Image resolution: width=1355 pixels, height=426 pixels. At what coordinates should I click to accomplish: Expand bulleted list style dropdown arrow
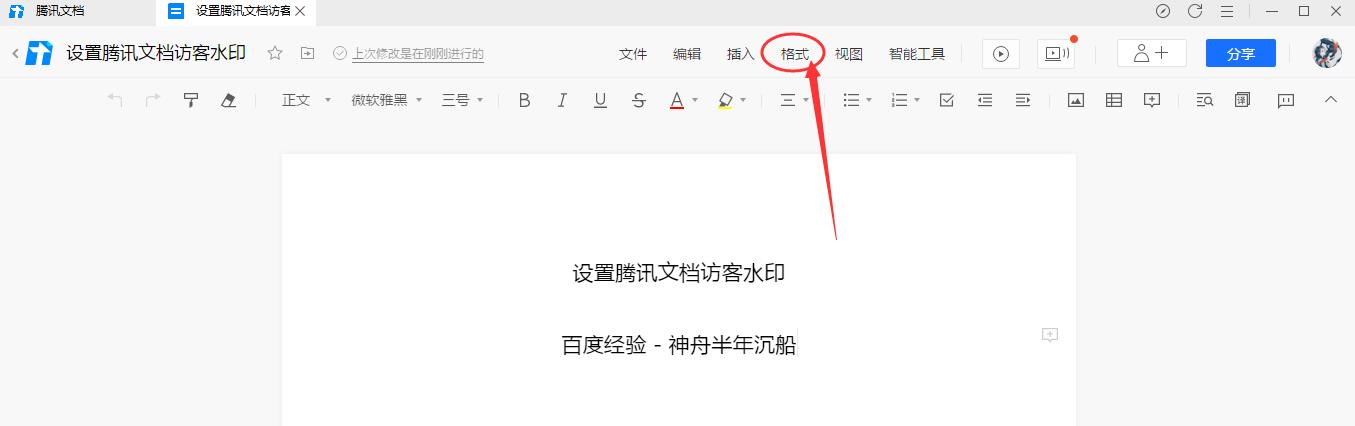[869, 100]
